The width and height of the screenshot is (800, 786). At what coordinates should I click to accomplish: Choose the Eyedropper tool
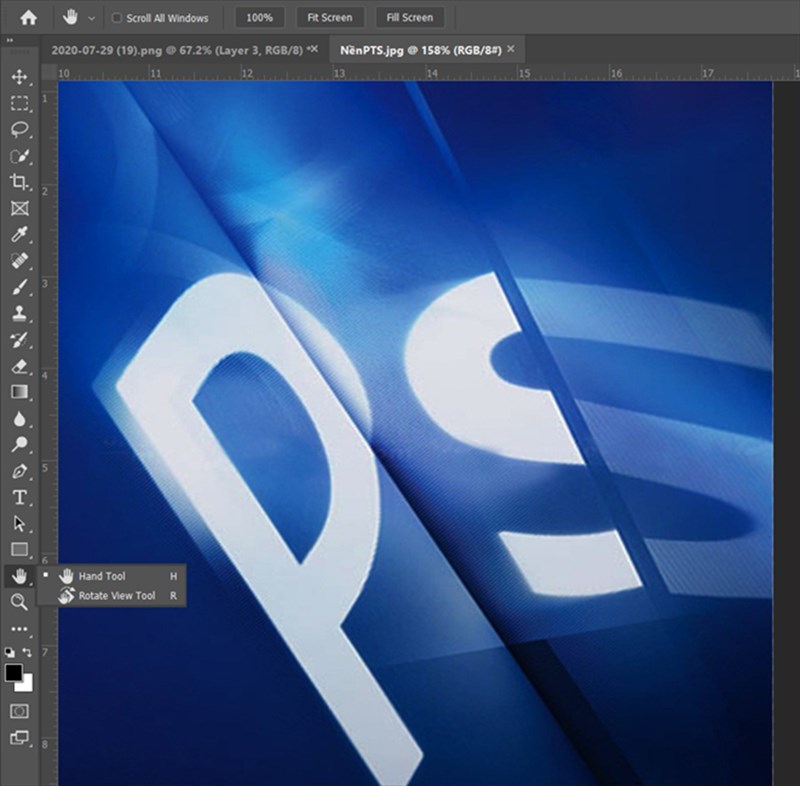(x=19, y=235)
